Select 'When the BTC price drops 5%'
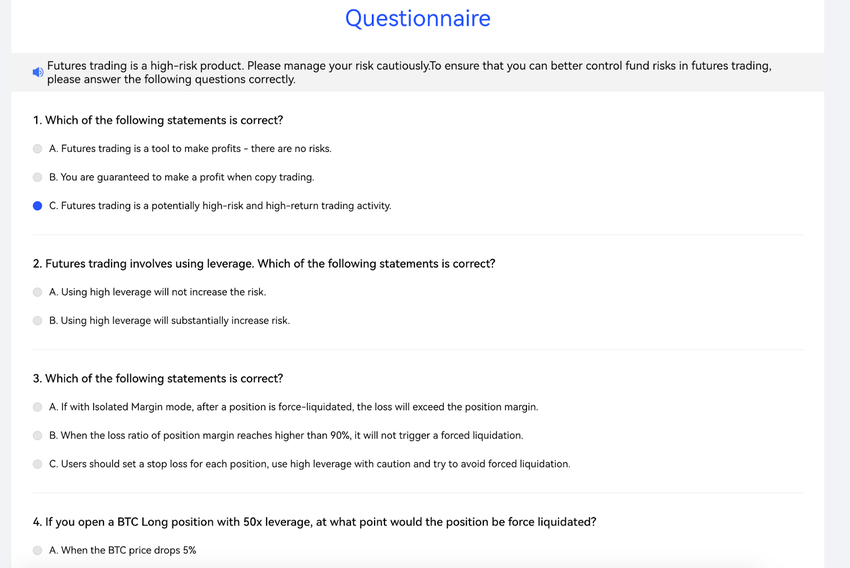Screen dimensions: 850x568 coord(37,551)
